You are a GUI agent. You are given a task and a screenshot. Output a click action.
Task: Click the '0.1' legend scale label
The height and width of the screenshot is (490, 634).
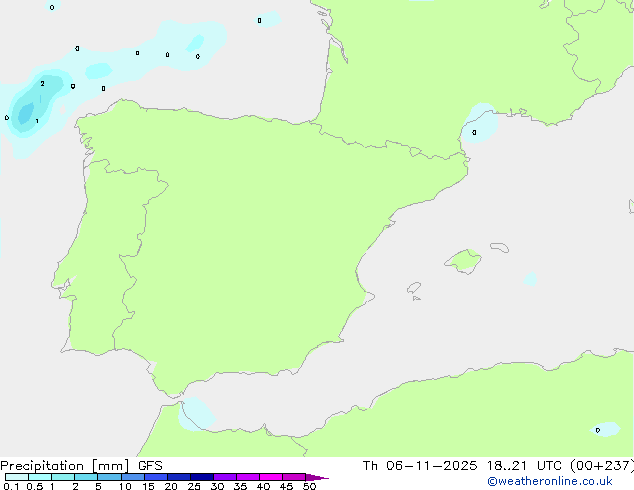[x=11, y=486]
